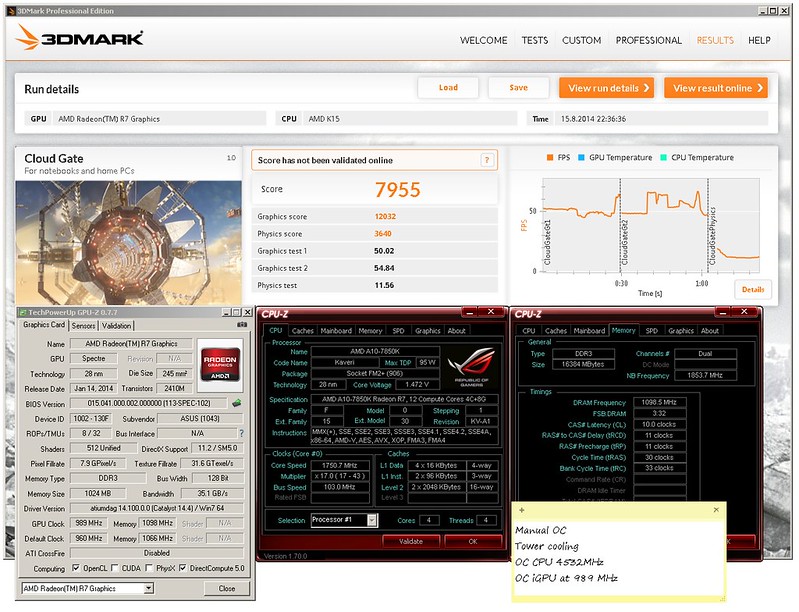Minimize the GPU-Z window
Viewport: 799px width, 612px height.
click(x=226, y=312)
